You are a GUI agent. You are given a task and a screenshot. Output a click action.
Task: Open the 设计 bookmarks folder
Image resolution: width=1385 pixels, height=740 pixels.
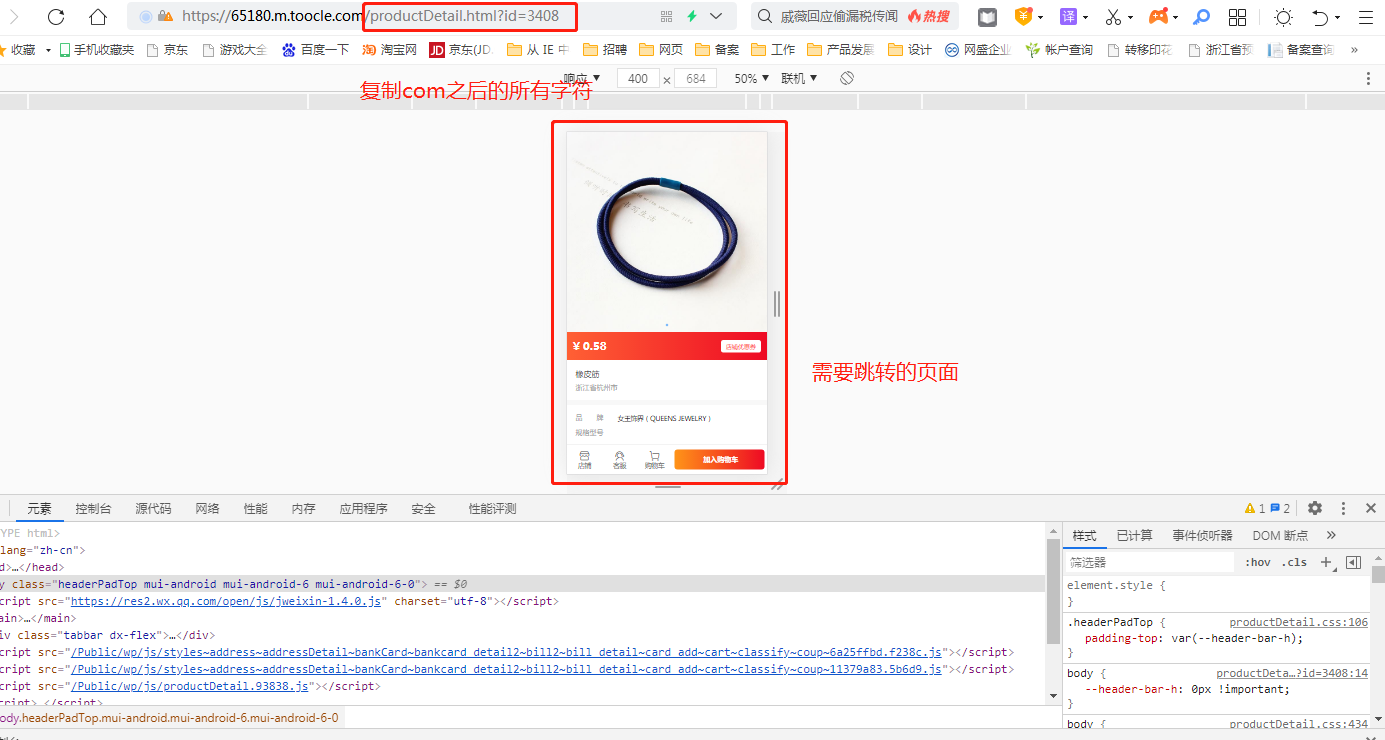tap(910, 50)
